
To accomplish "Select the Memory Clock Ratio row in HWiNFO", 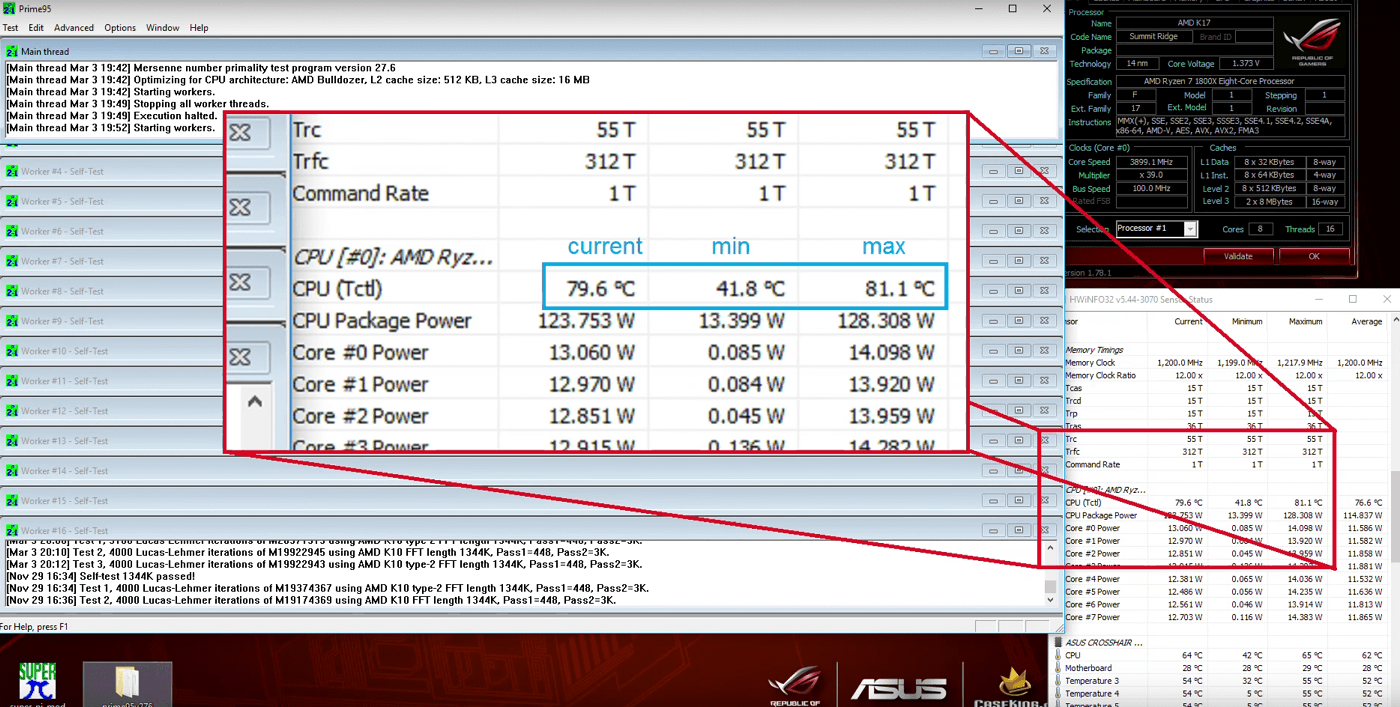I will (x=1225, y=375).
